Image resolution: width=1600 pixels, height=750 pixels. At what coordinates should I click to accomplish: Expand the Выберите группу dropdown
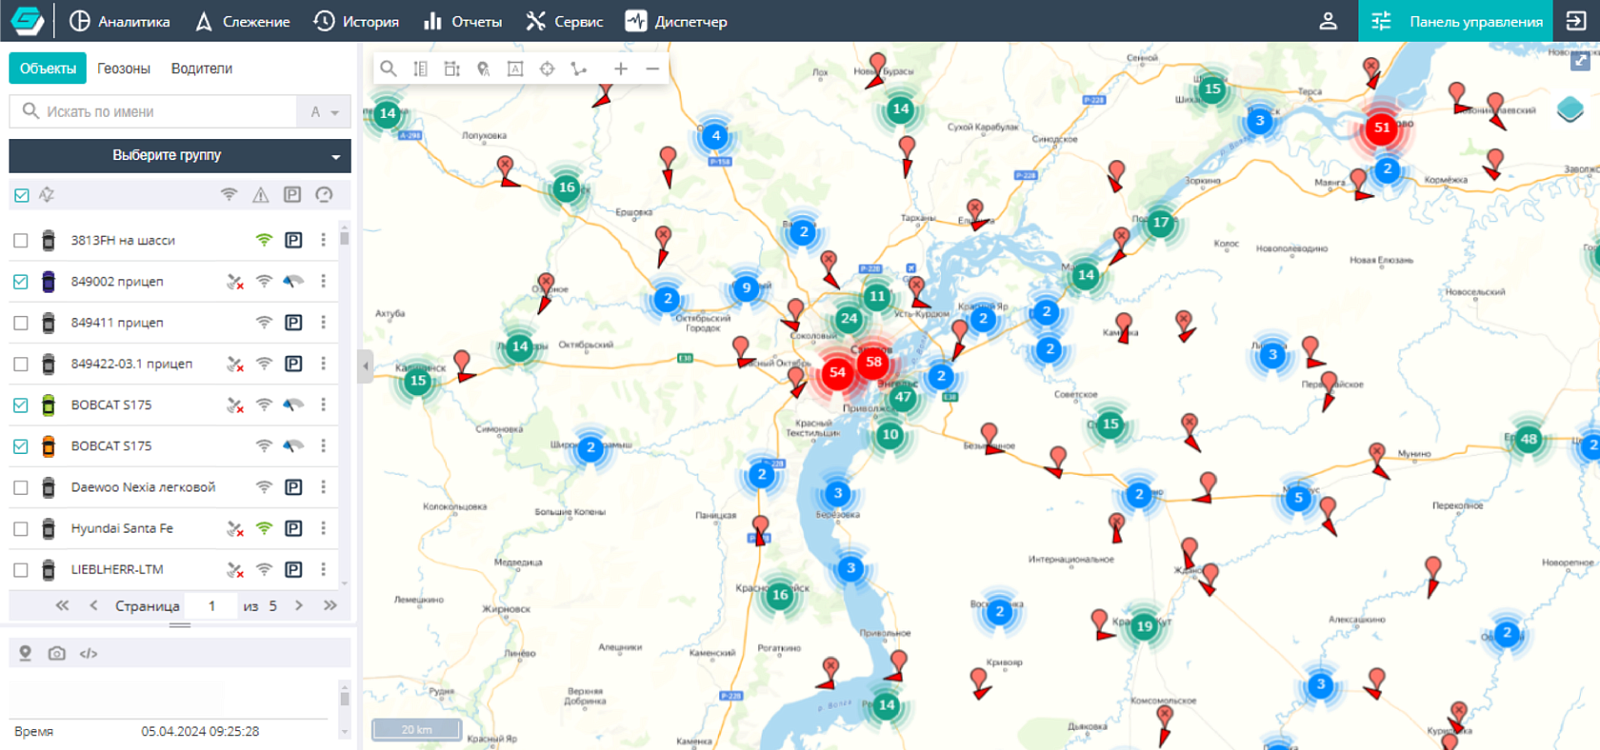pos(180,156)
